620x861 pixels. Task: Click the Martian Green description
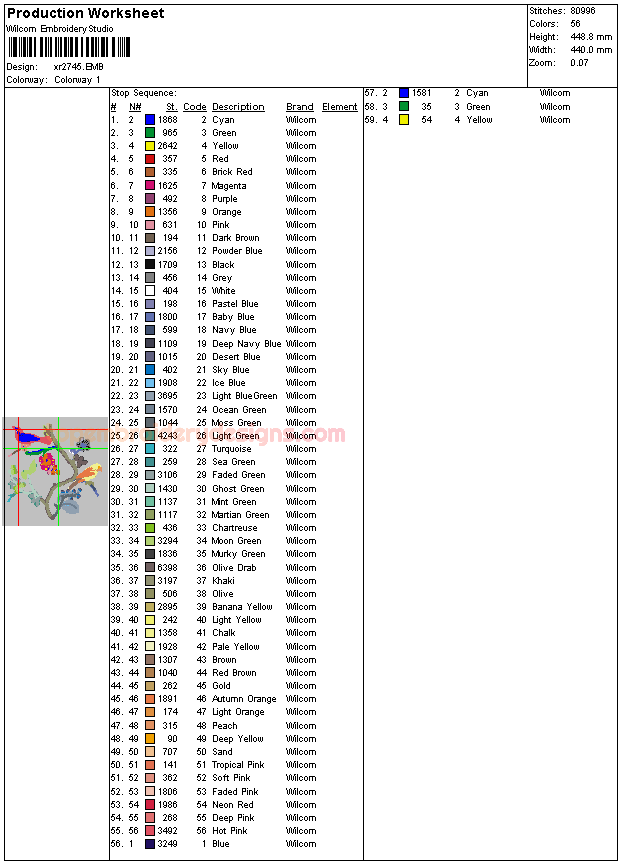click(241, 515)
